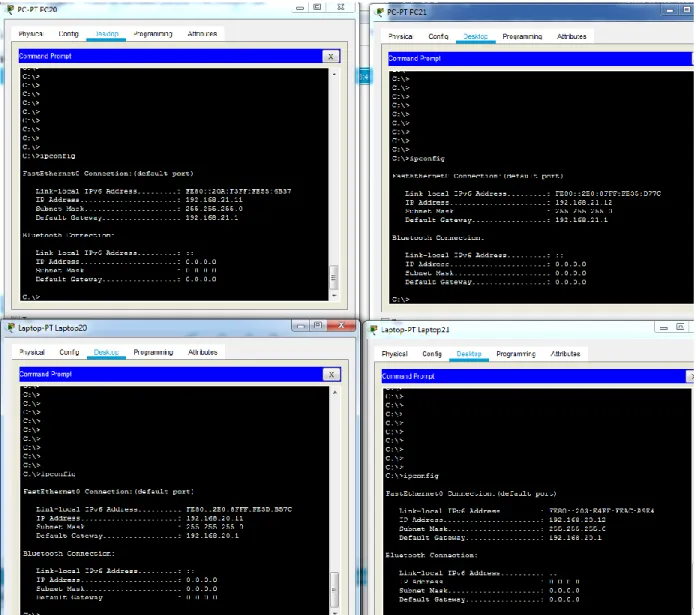Click Default Gateway 192.168.20.1 in Laptop20 terminal
Screen dimensions: 696x615
(213, 536)
